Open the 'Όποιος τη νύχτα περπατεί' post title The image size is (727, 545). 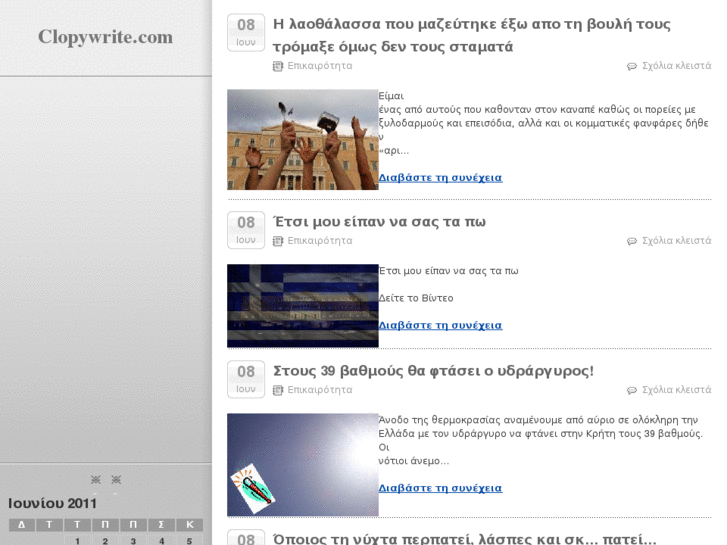coord(464,538)
